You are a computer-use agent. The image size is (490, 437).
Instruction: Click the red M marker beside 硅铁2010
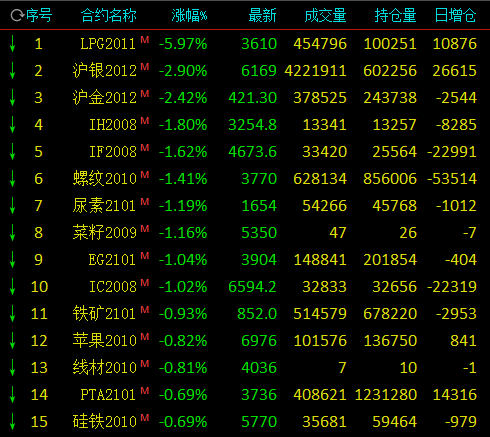(x=145, y=417)
